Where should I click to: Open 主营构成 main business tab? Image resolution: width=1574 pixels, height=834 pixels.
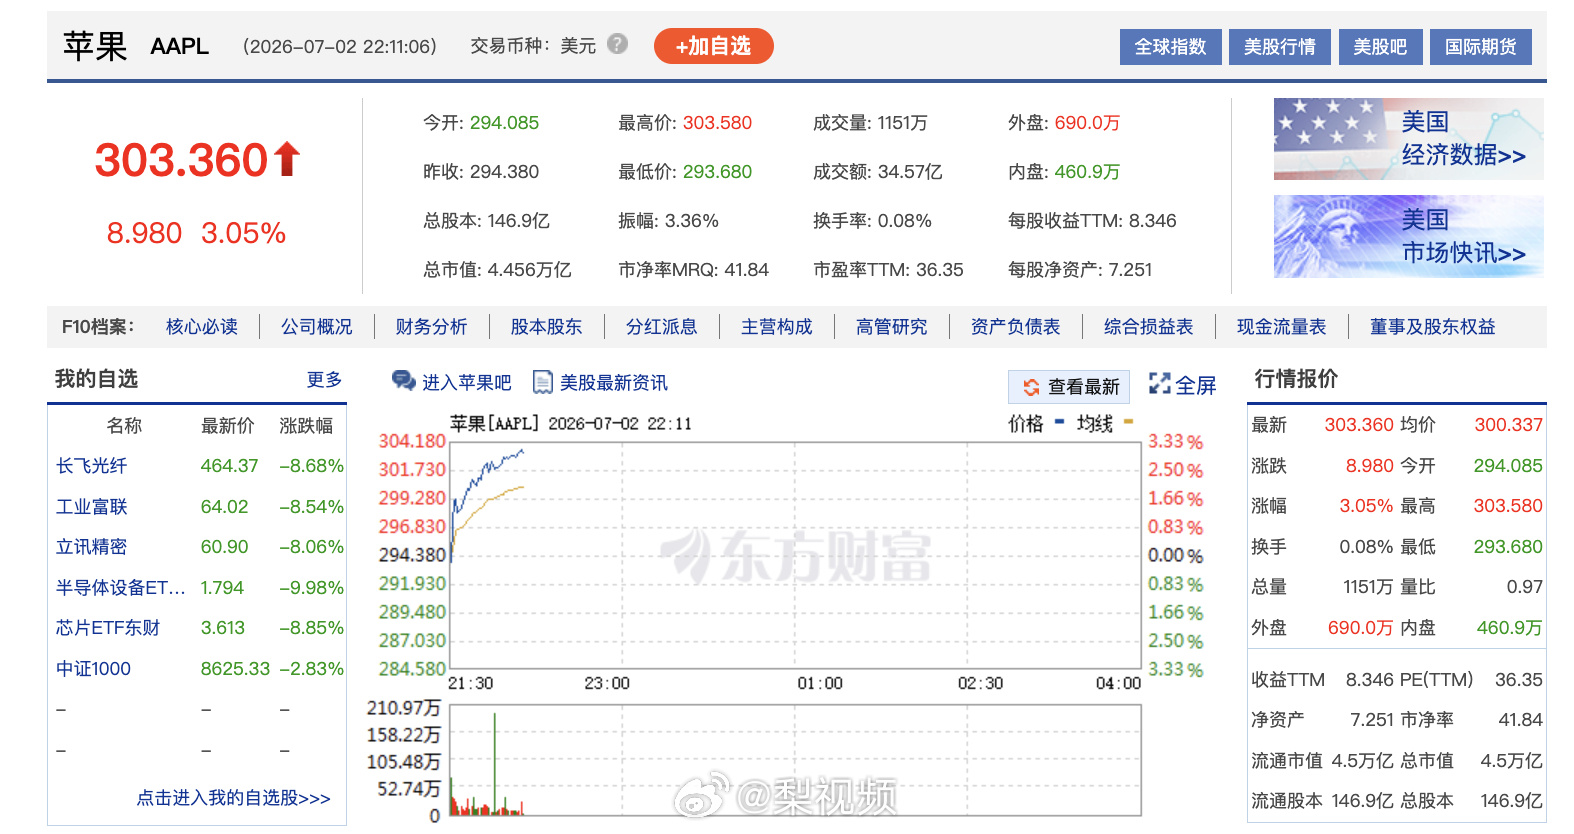pyautogui.click(x=777, y=327)
